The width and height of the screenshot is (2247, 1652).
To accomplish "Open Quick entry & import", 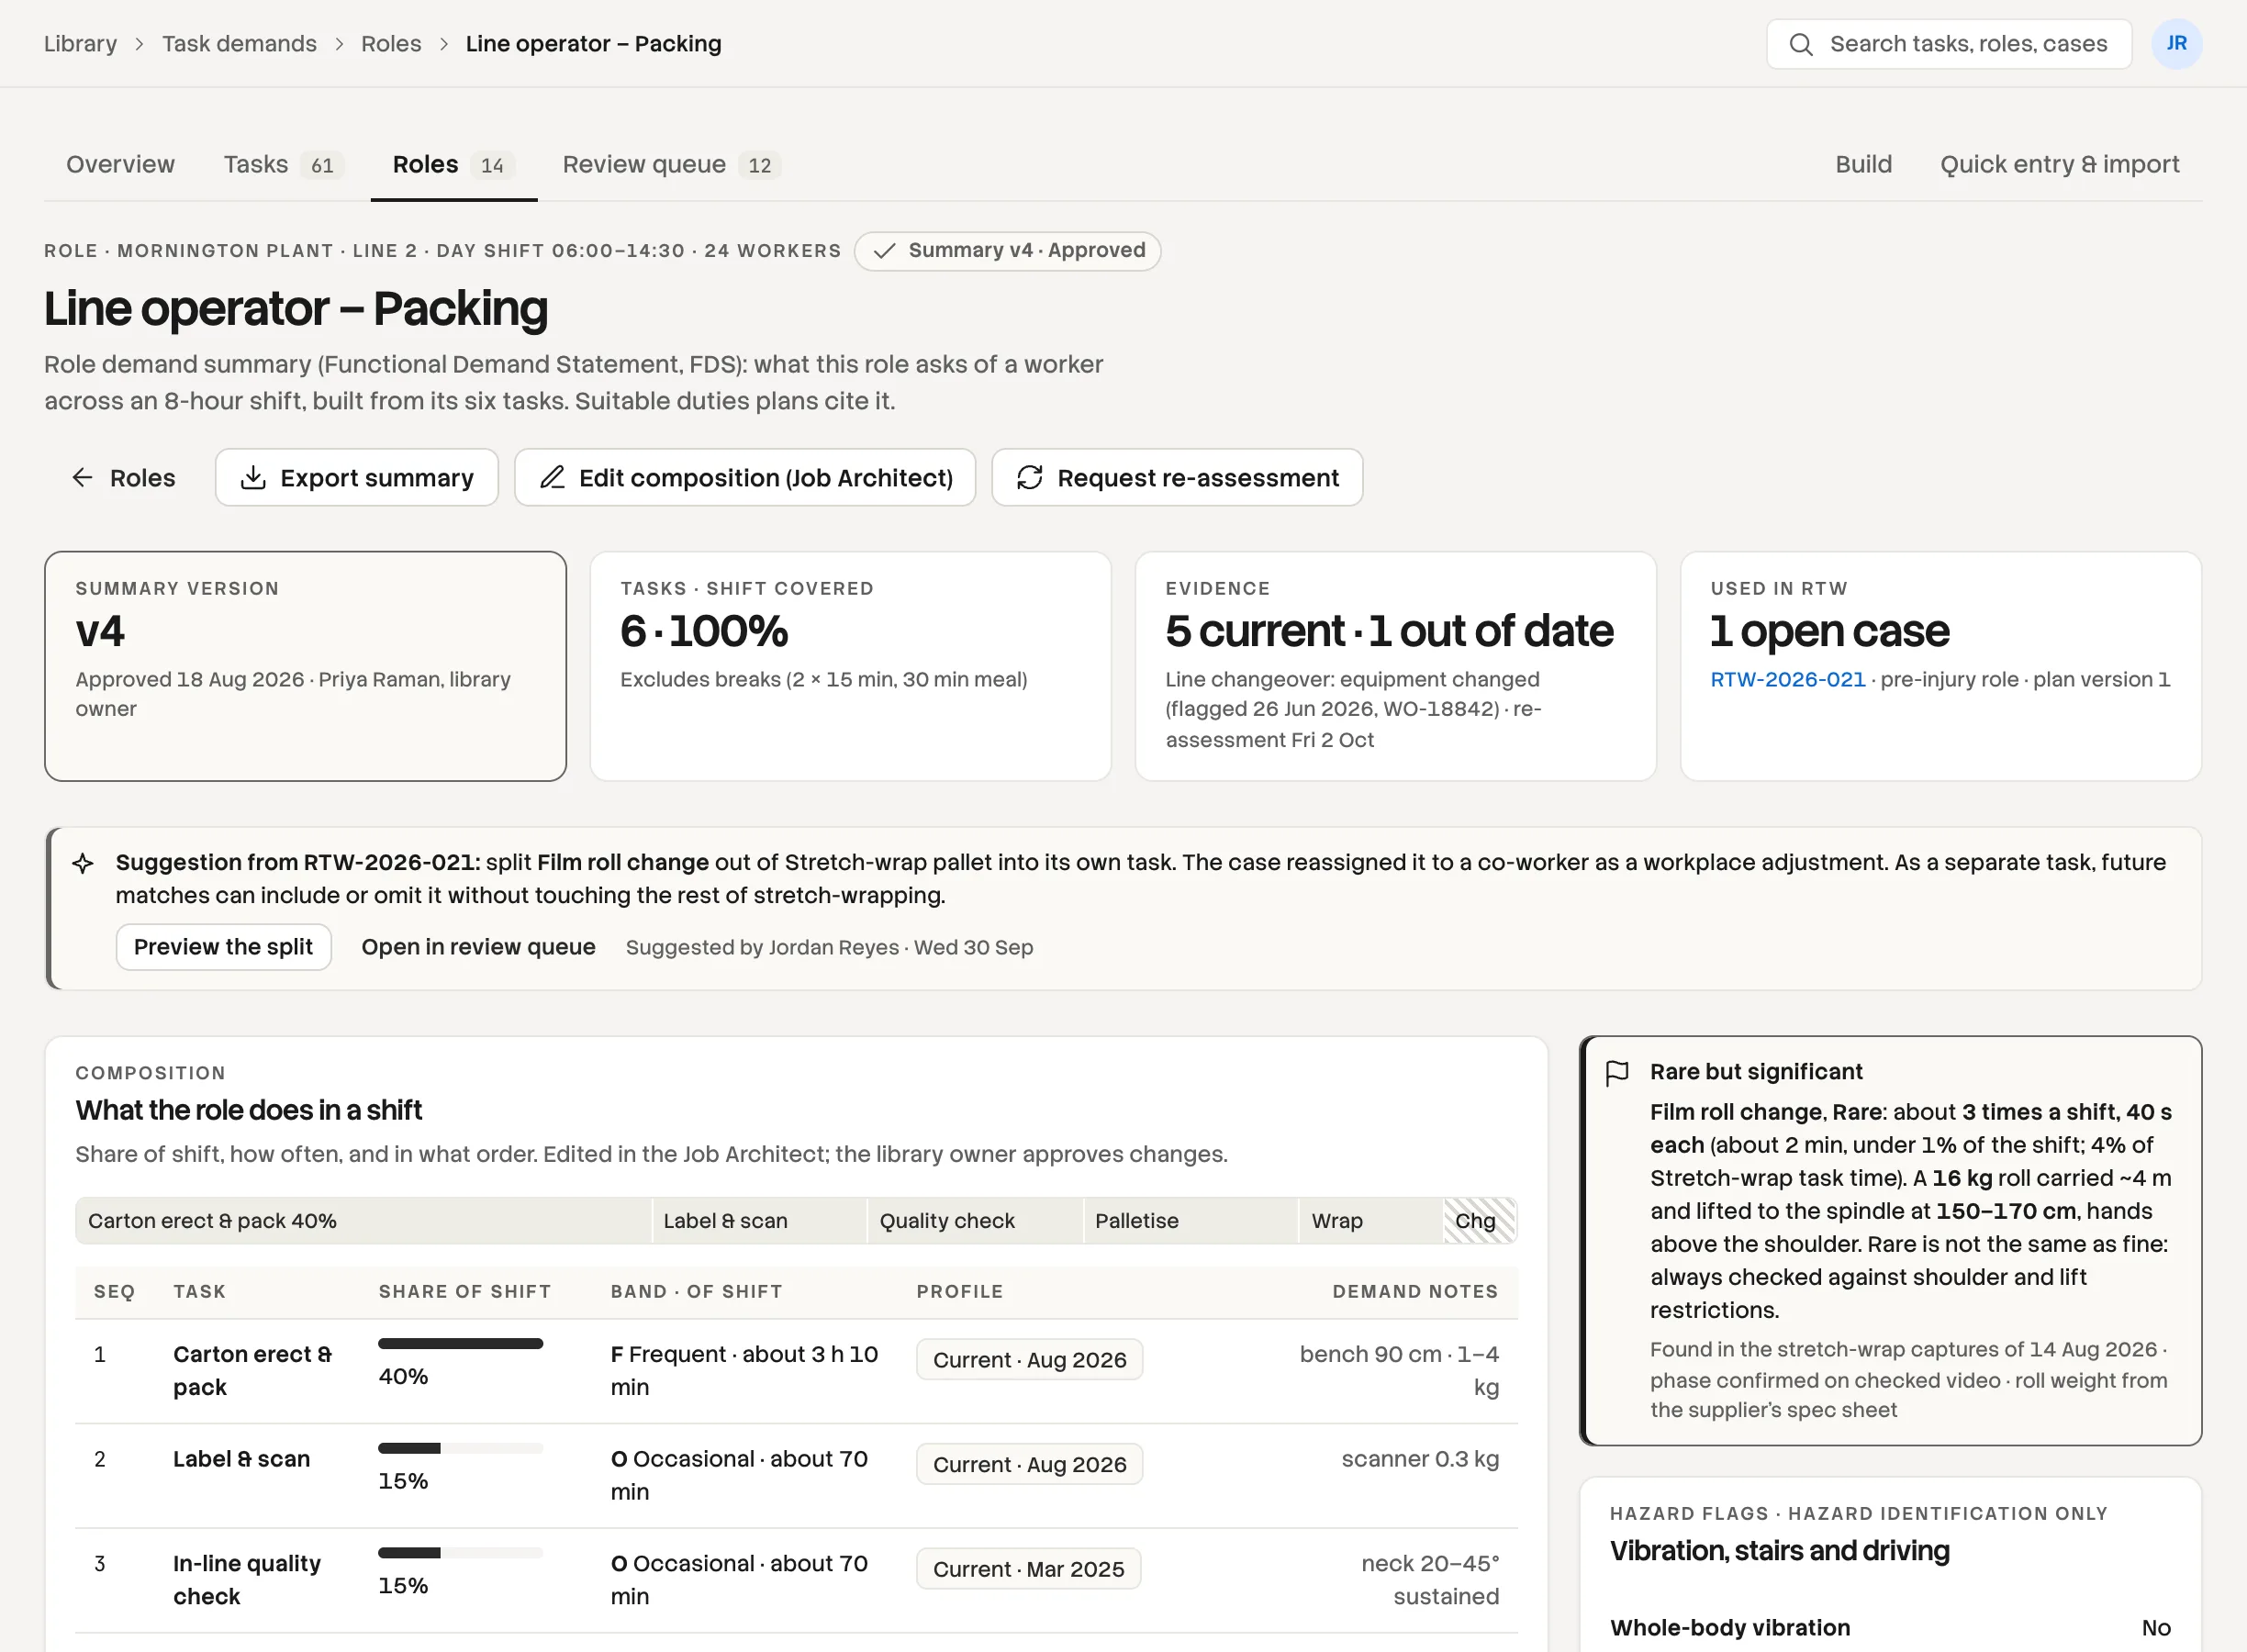I will point(2059,164).
